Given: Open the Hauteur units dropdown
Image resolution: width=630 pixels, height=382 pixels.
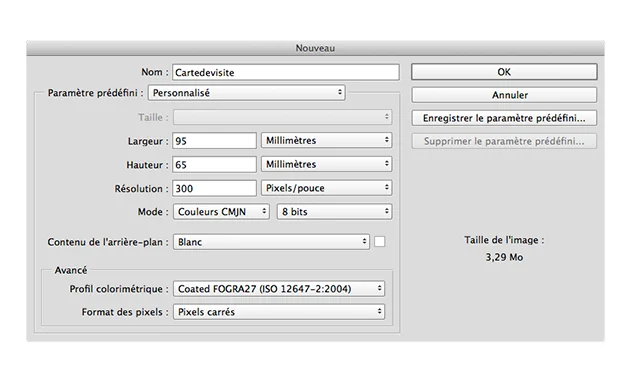Looking at the screenshot, I should (327, 164).
